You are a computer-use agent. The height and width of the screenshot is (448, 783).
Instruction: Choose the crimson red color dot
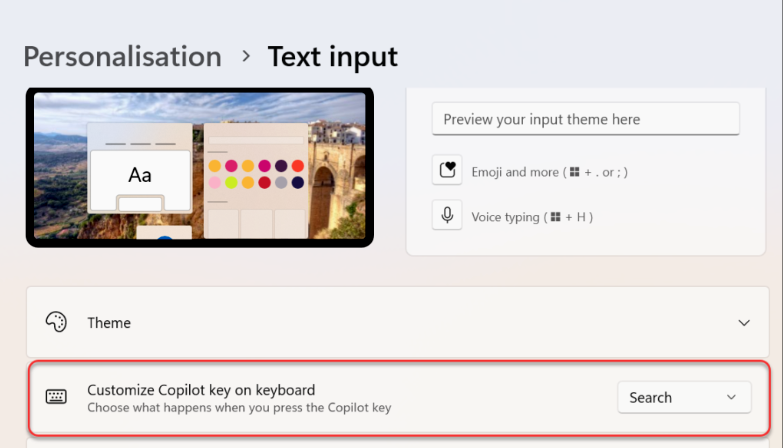[x=264, y=183]
